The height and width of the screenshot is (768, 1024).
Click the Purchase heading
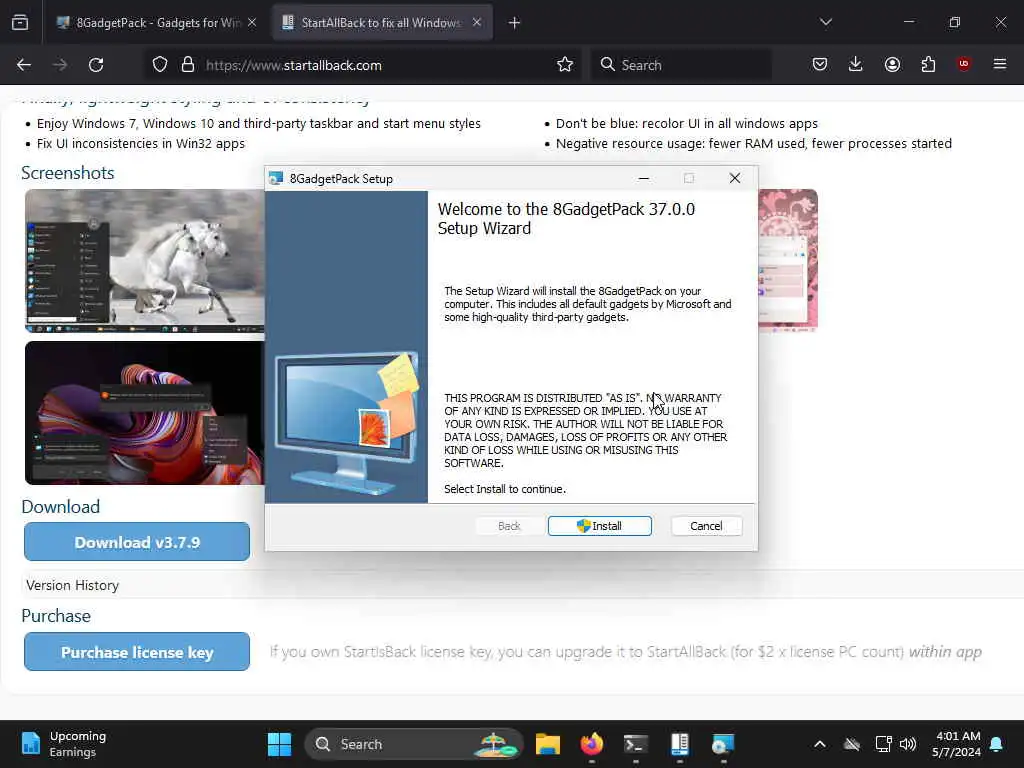coord(56,616)
